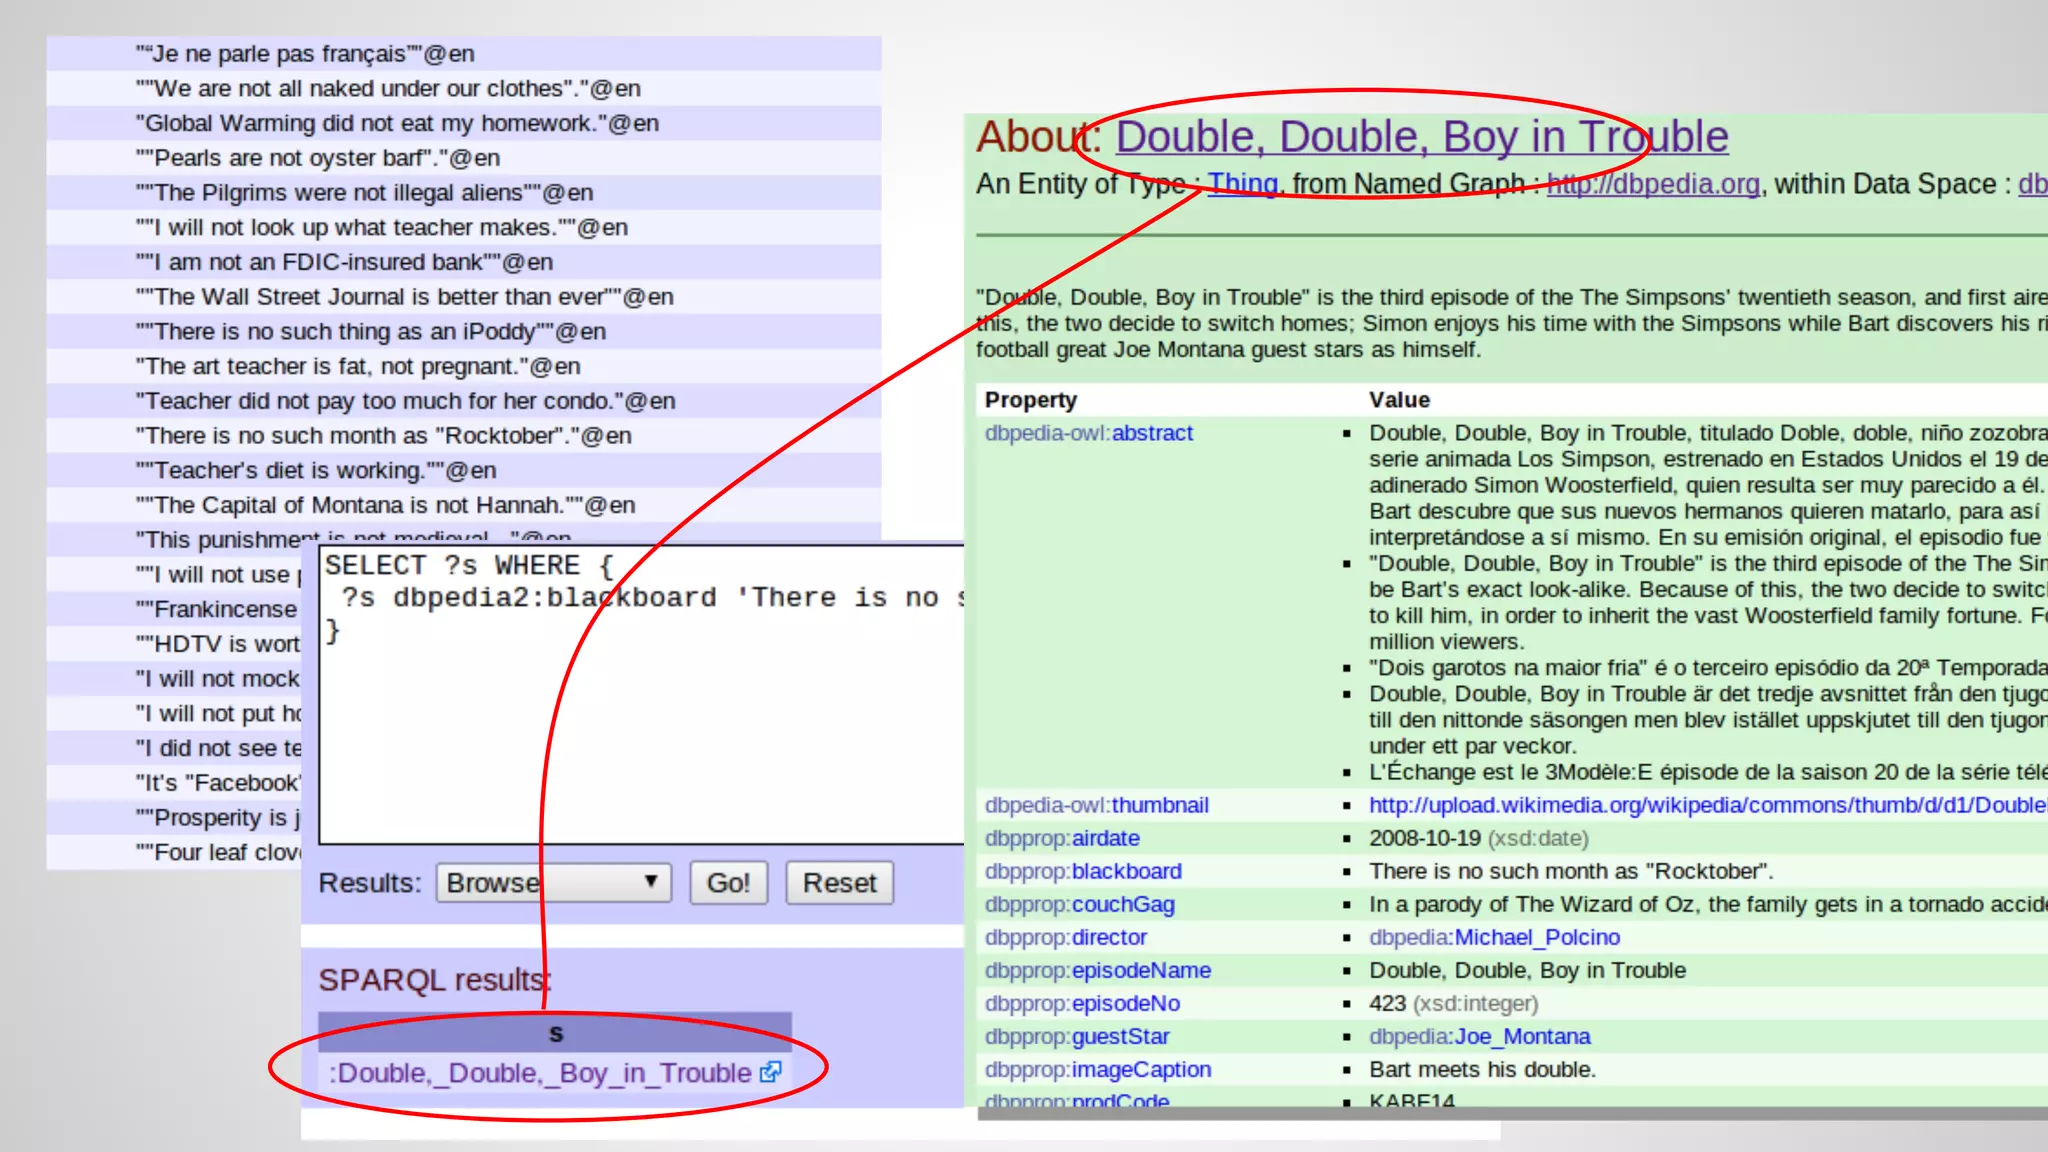2048x1152 pixels.
Task: Click the dbpprop:blackboard property link
Action: click(x=1082, y=871)
